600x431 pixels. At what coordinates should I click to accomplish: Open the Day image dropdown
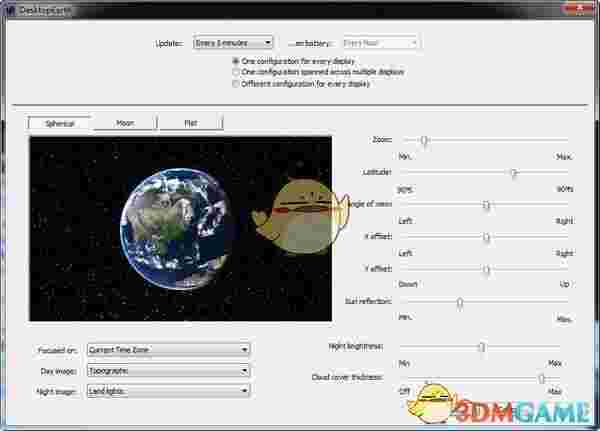click(168, 371)
